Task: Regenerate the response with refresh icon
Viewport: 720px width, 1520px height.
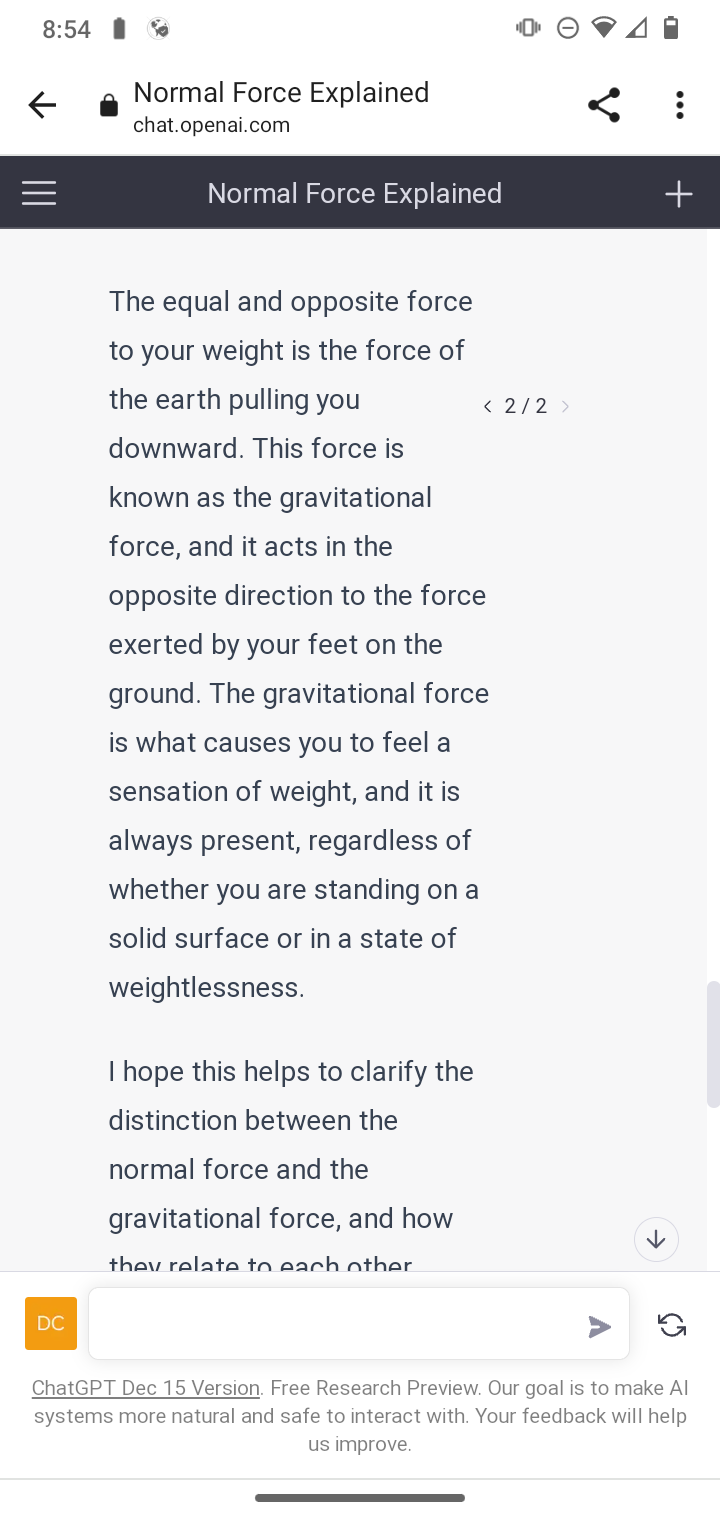Action: pyautogui.click(x=672, y=1325)
